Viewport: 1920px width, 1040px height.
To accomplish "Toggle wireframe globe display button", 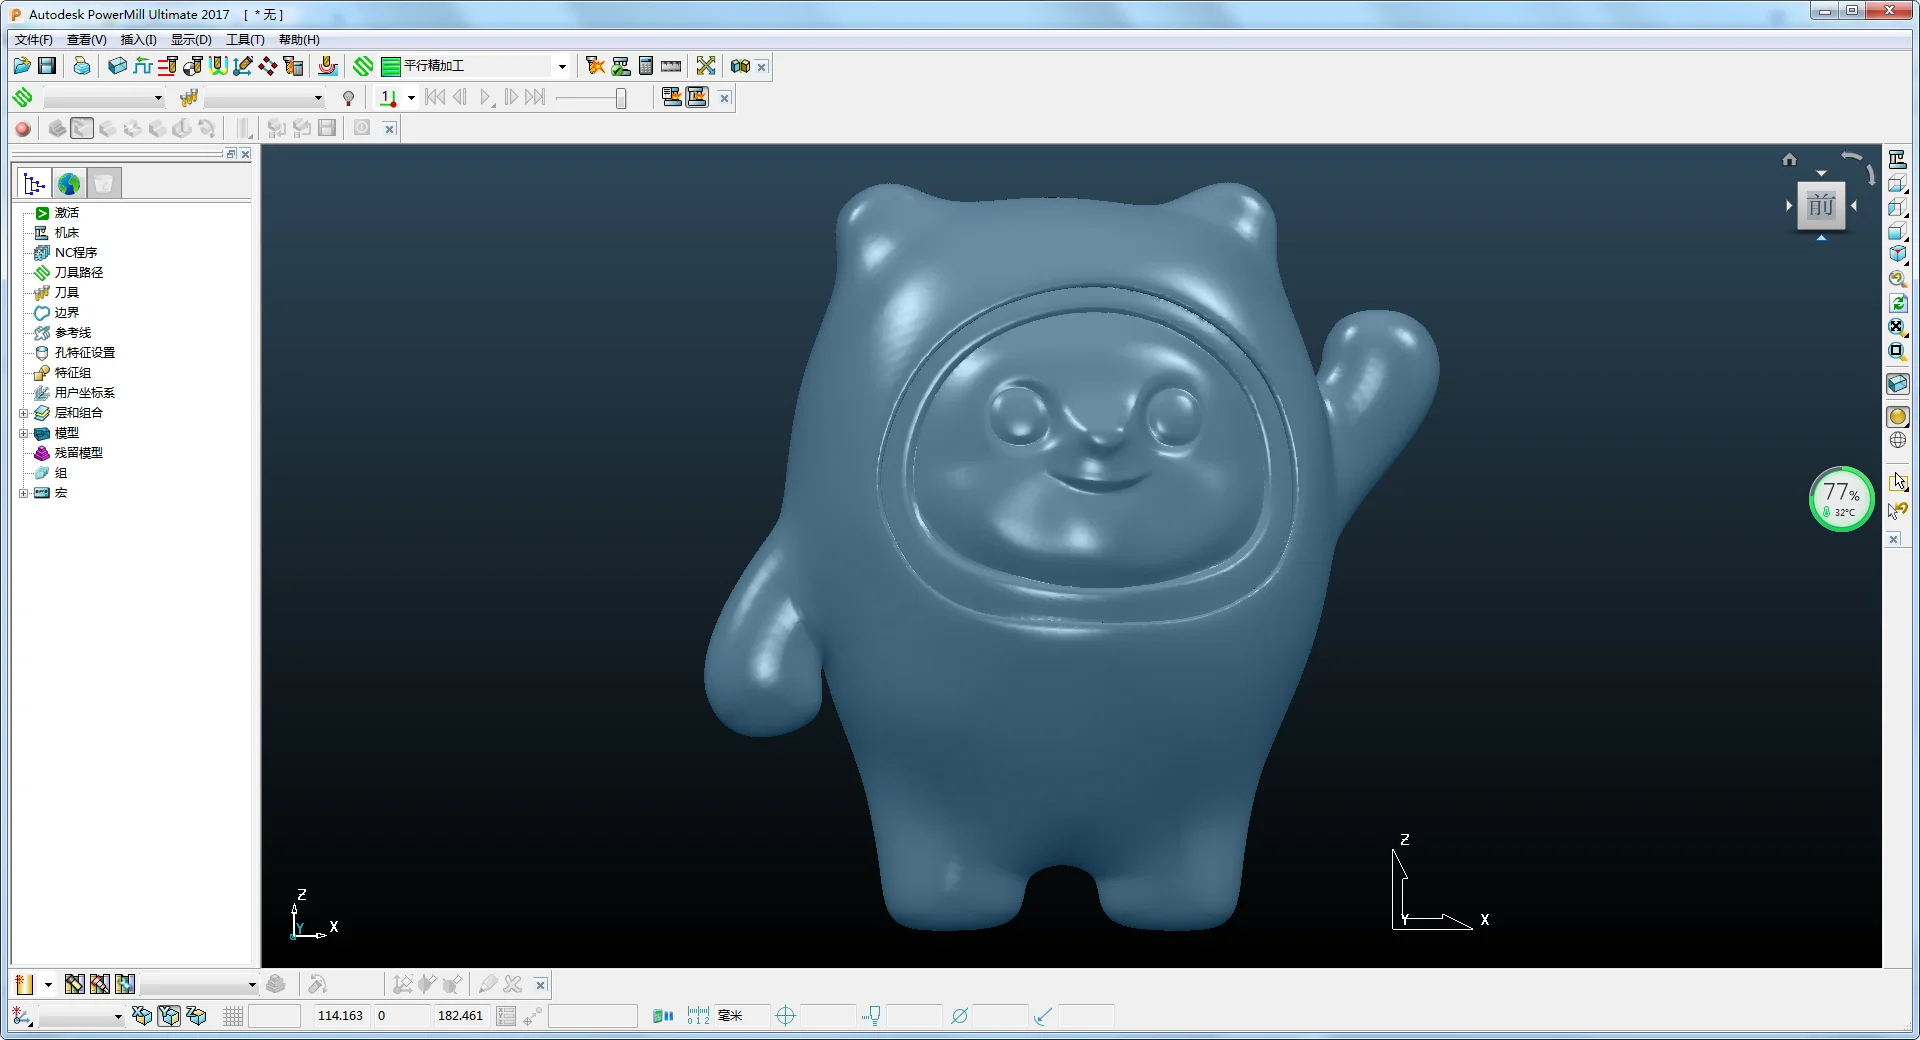I will 1897,440.
